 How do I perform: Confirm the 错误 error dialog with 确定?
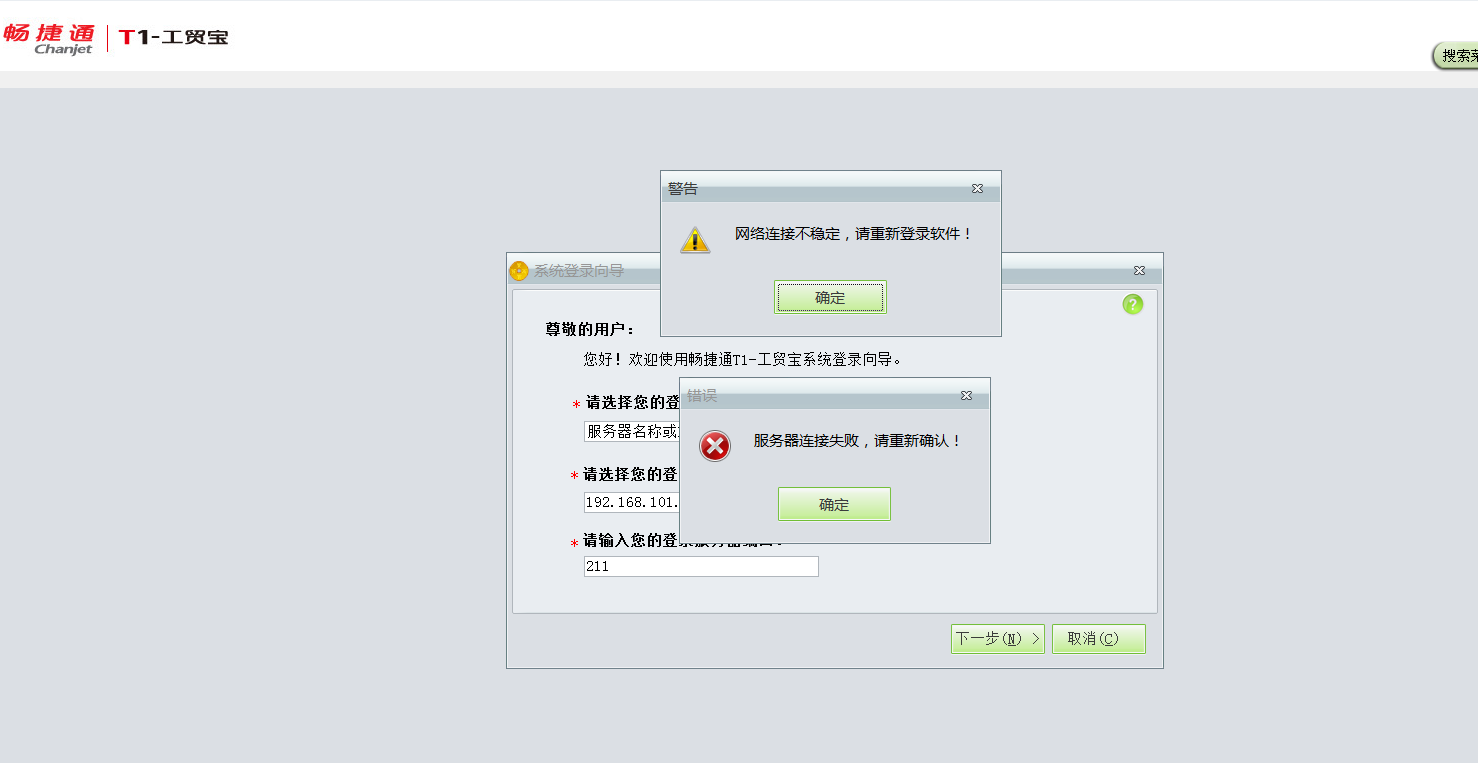(x=834, y=504)
